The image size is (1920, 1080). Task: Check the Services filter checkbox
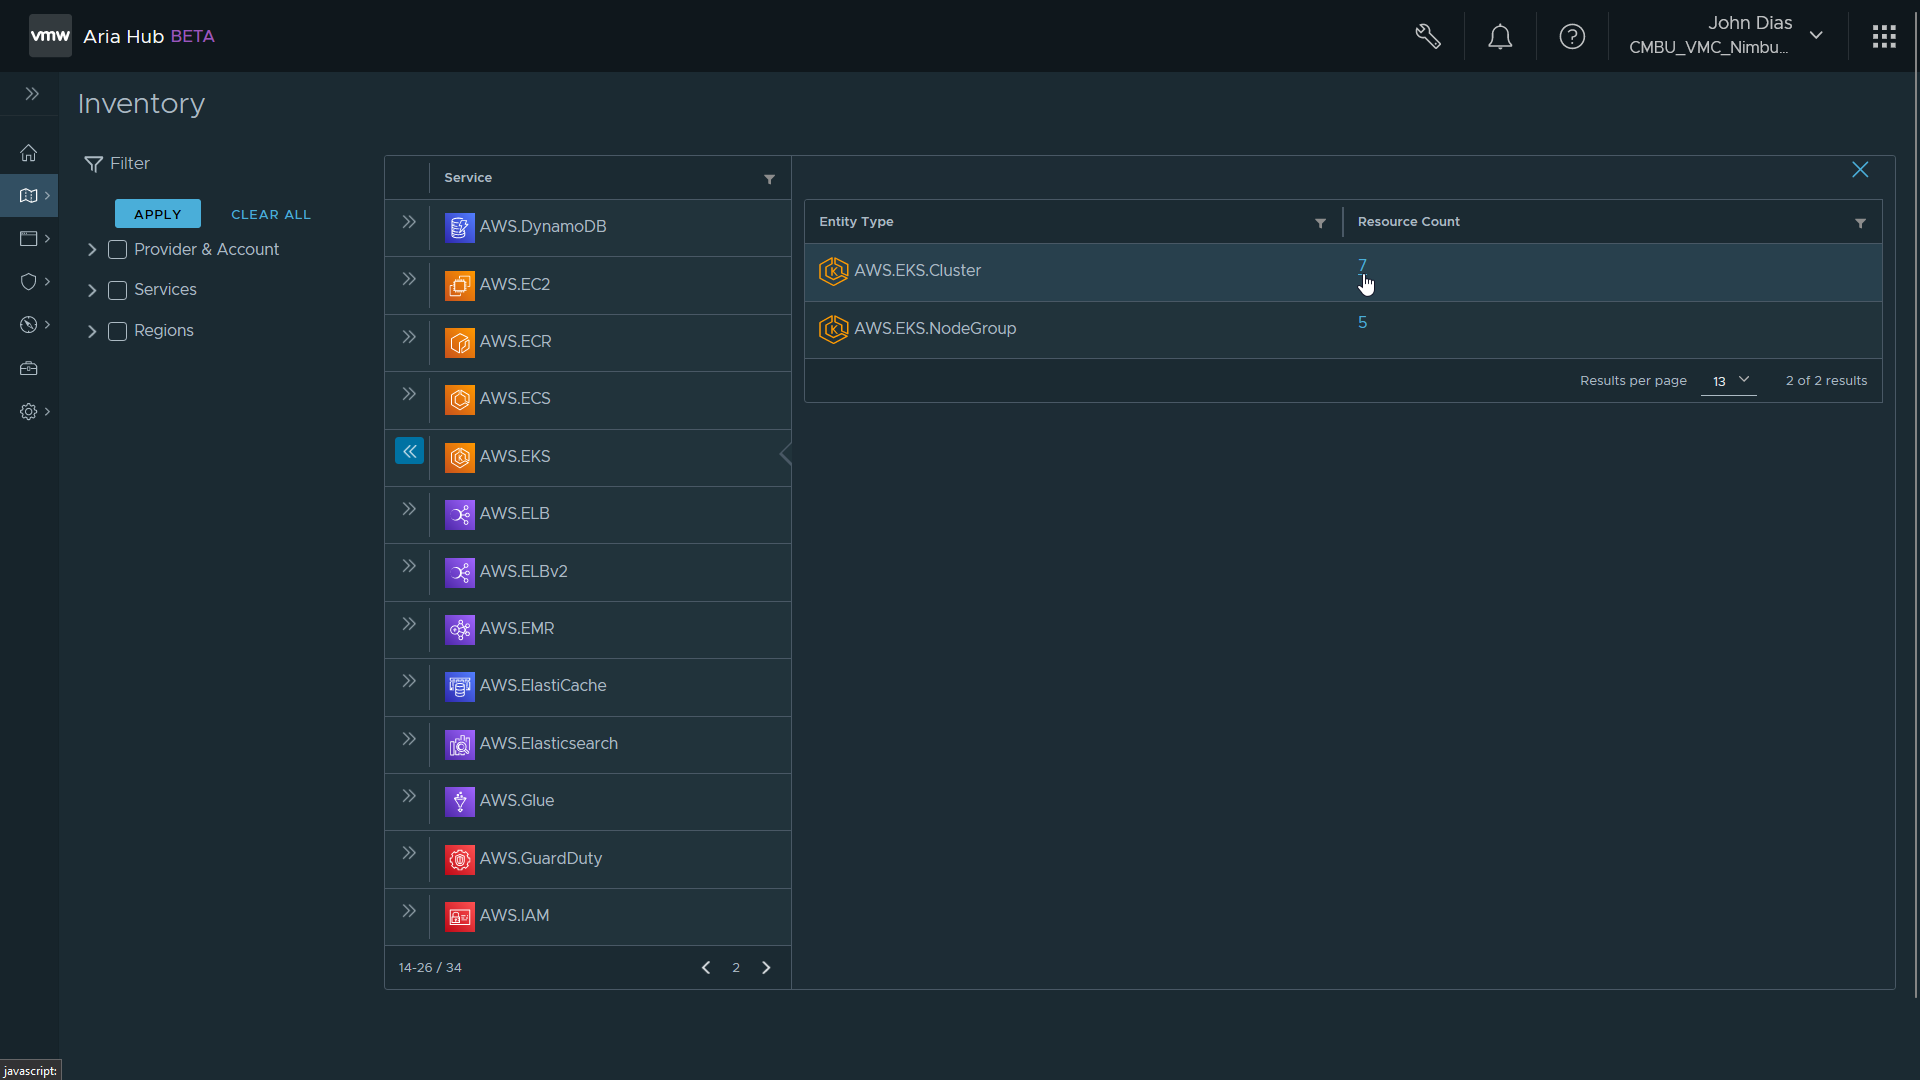pos(118,290)
